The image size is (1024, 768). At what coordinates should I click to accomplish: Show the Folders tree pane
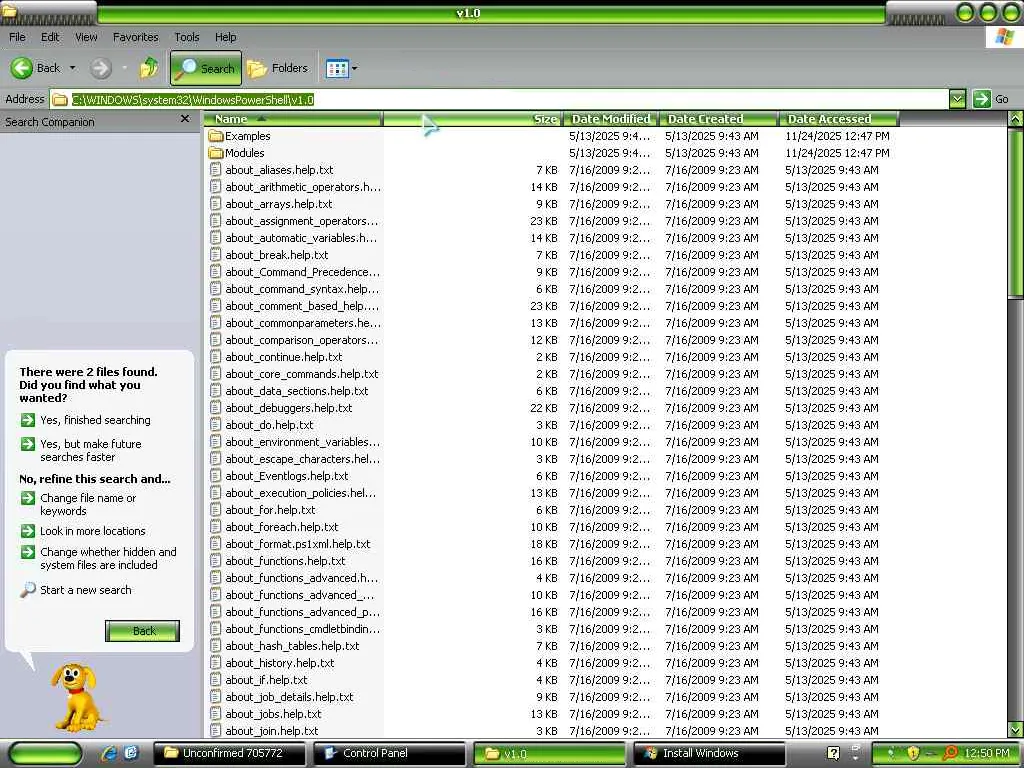tap(278, 68)
